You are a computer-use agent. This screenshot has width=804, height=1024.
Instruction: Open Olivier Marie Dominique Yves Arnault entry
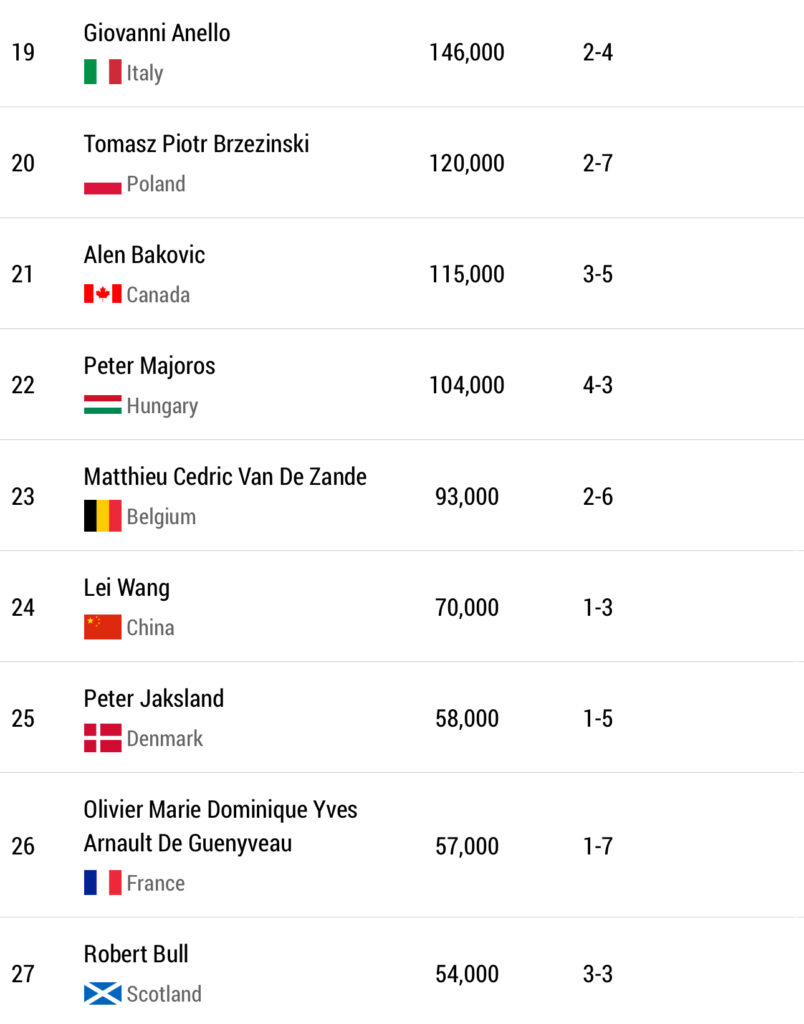220,826
